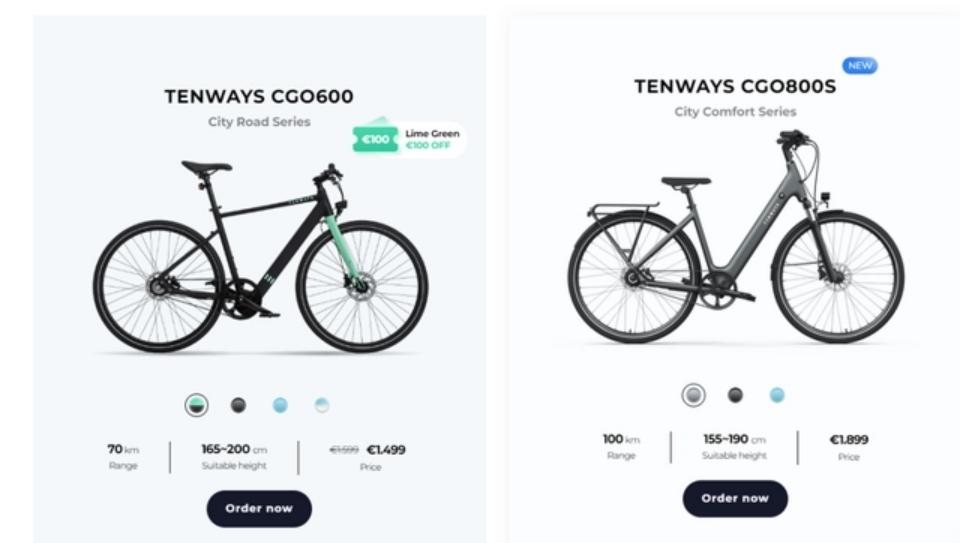Click the Lime Green €100 OFF label
This screenshot has width=960, height=543.
pos(432,139)
